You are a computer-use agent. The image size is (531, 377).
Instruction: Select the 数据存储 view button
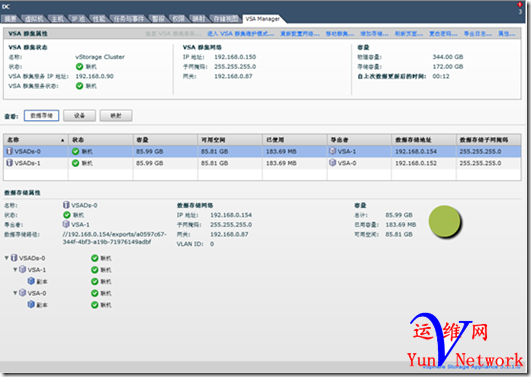(41, 116)
